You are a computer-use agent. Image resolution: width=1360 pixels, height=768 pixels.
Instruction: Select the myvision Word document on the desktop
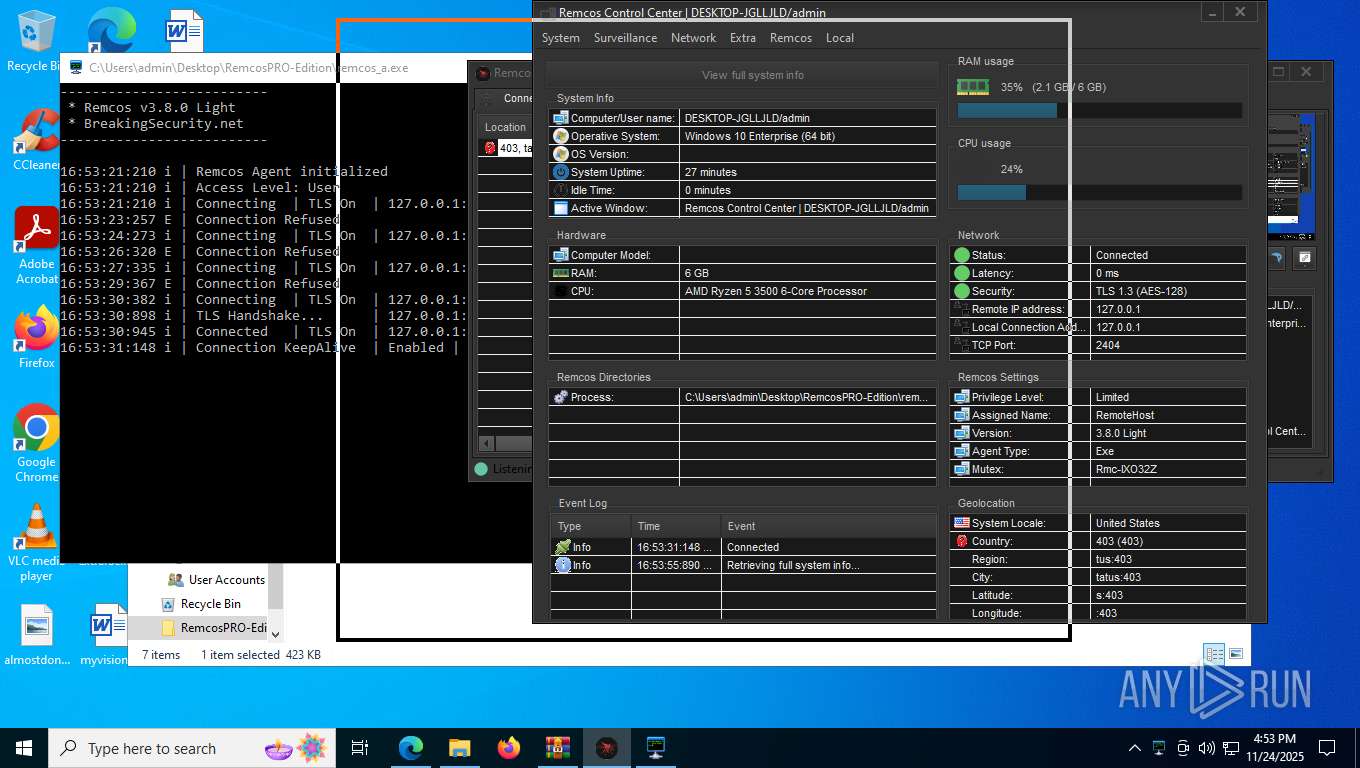pos(103,635)
